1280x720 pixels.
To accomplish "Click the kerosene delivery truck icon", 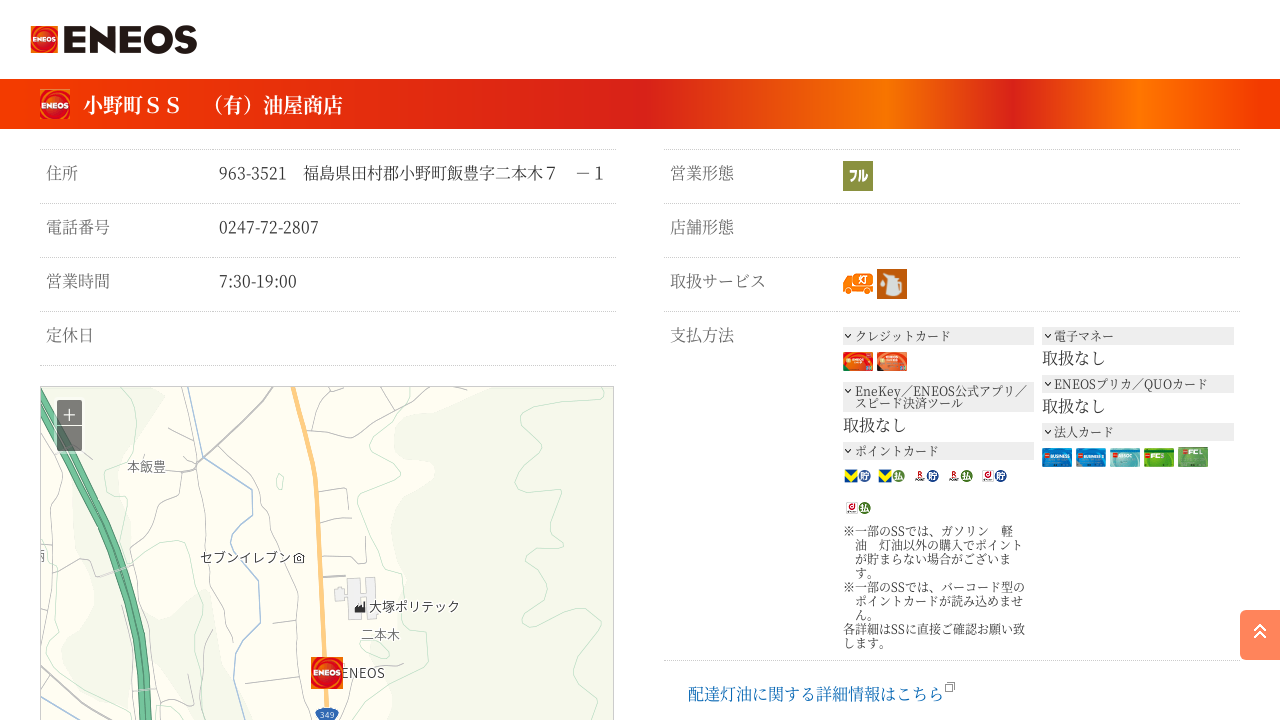I will coord(858,284).
